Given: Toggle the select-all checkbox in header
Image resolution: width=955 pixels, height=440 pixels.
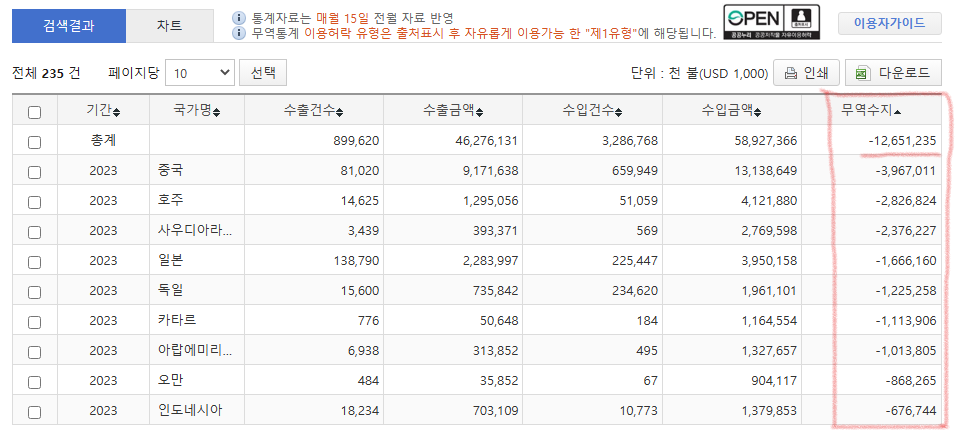Looking at the screenshot, I should pos(35,112).
